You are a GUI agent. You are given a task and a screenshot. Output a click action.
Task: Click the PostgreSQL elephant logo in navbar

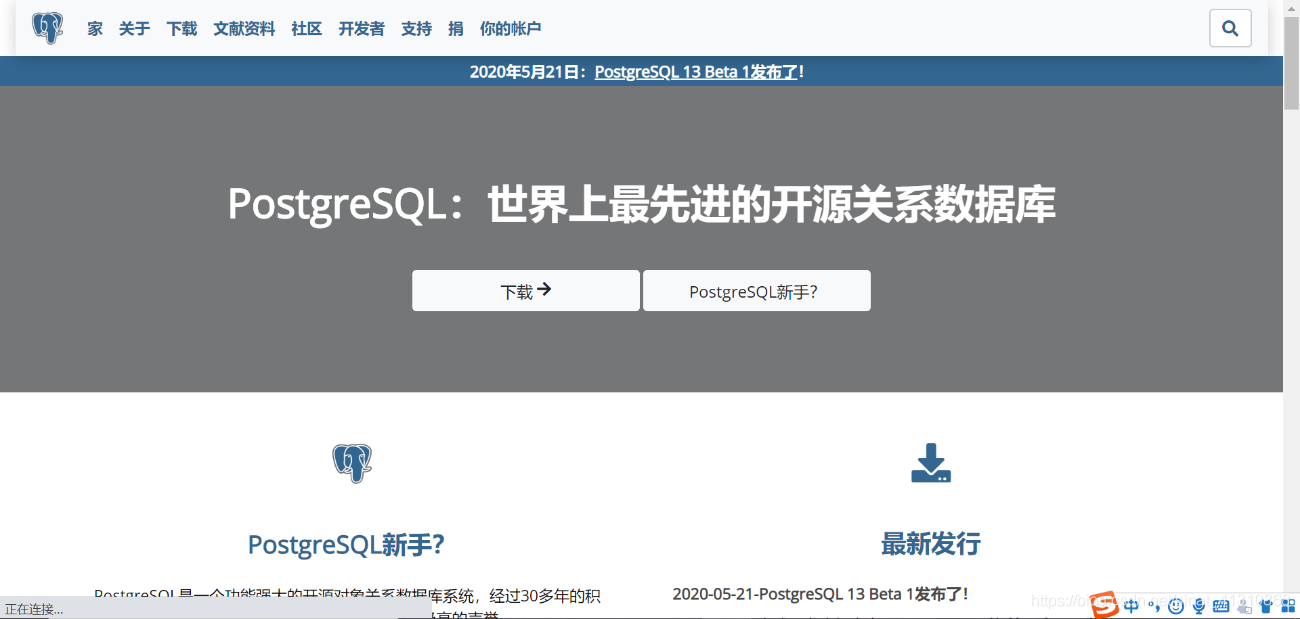(47, 27)
